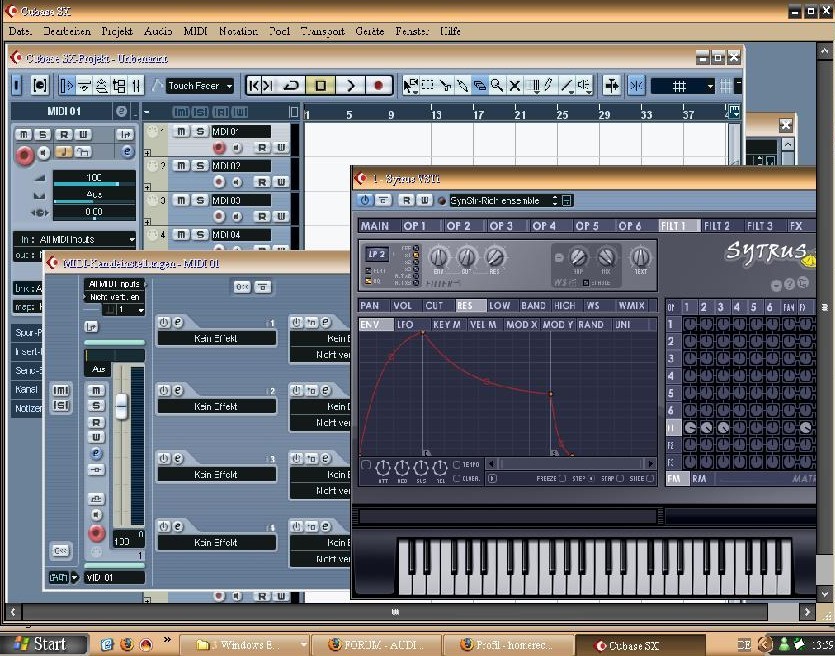835x656 pixels.
Task: Expand the quick launch overflow chevron
Action: point(168,640)
